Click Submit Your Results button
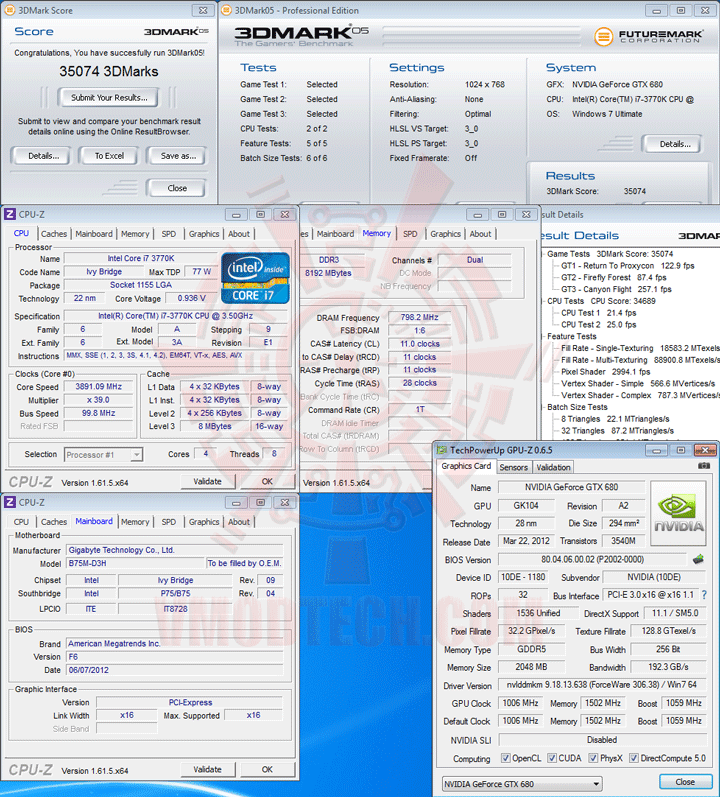Screen dimensions: 720x797 point(109,98)
